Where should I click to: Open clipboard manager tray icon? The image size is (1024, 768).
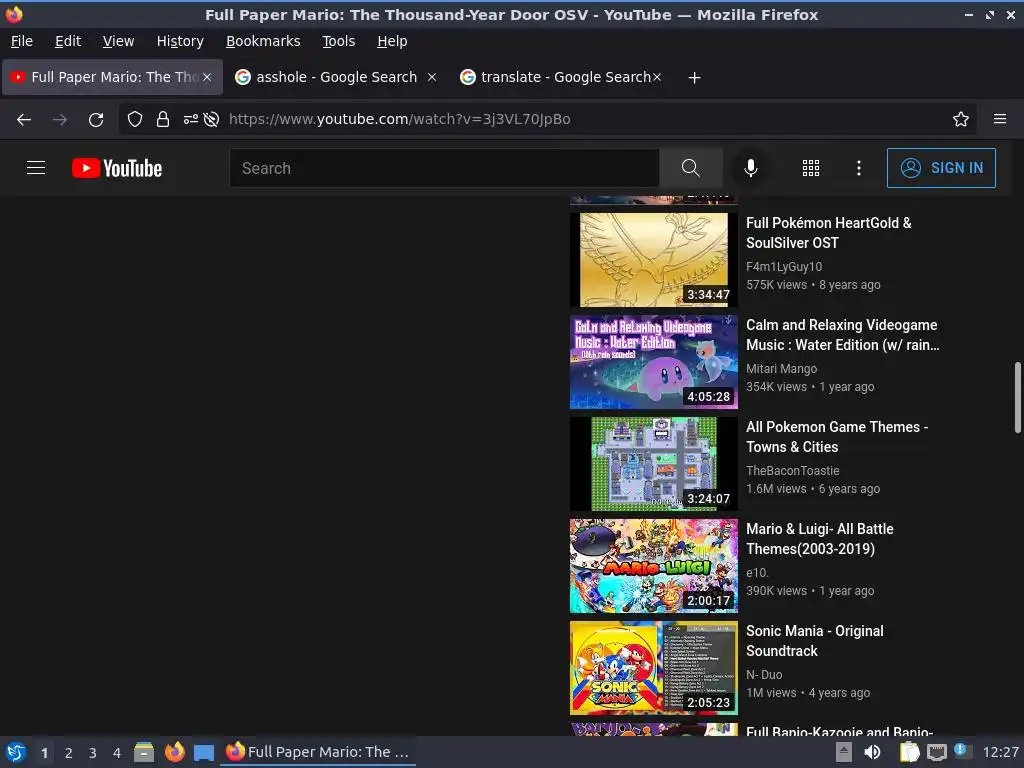(x=910, y=752)
